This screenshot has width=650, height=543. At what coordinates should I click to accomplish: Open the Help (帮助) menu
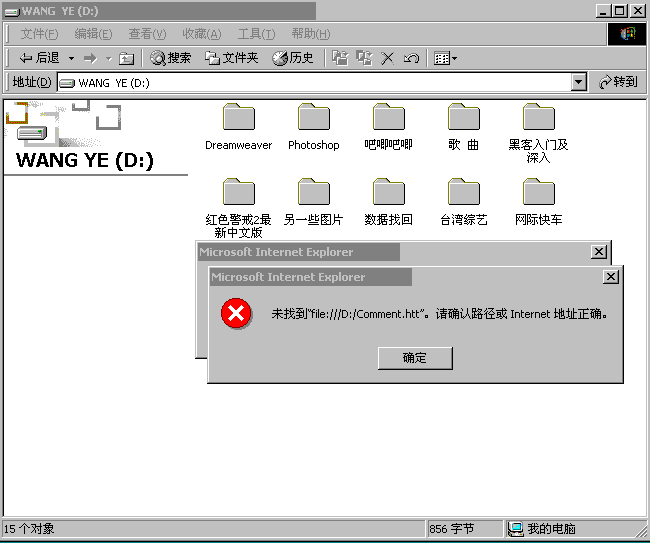coord(311,34)
